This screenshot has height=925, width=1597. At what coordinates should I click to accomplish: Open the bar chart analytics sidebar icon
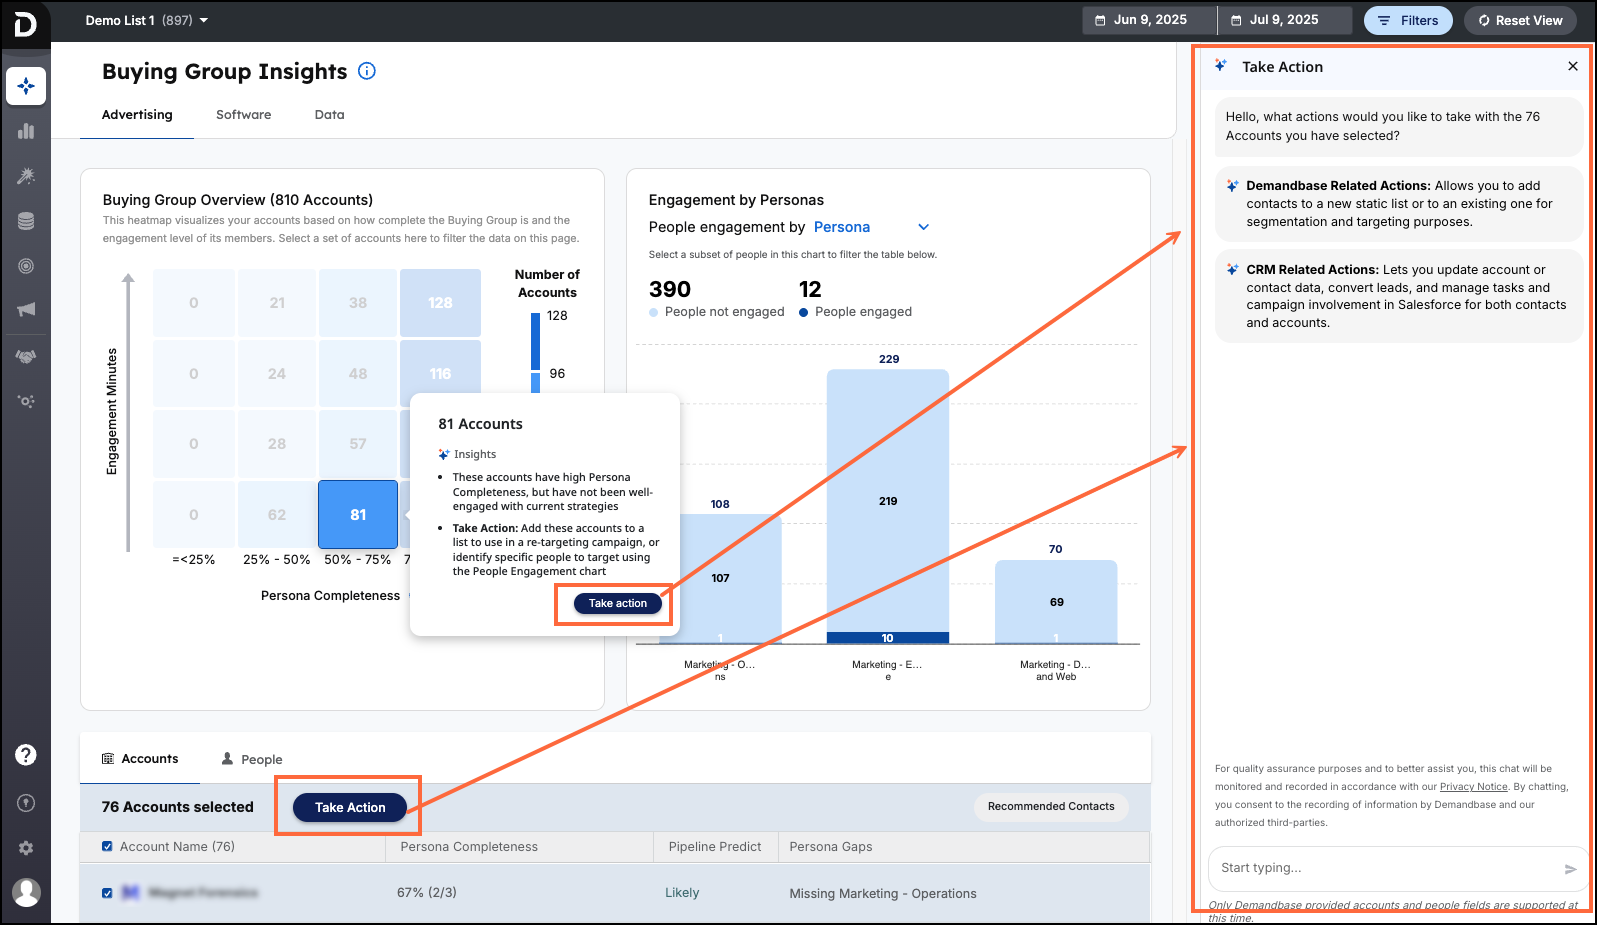pos(26,131)
